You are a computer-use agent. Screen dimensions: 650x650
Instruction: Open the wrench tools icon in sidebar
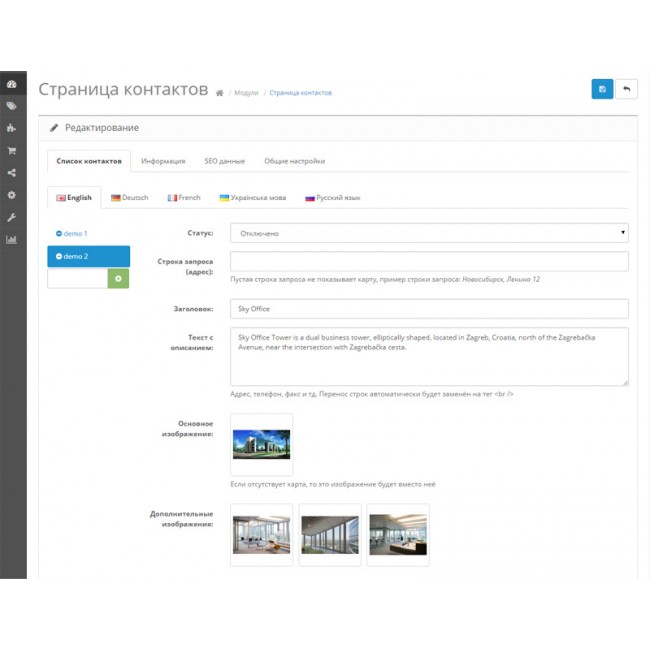tap(12, 217)
